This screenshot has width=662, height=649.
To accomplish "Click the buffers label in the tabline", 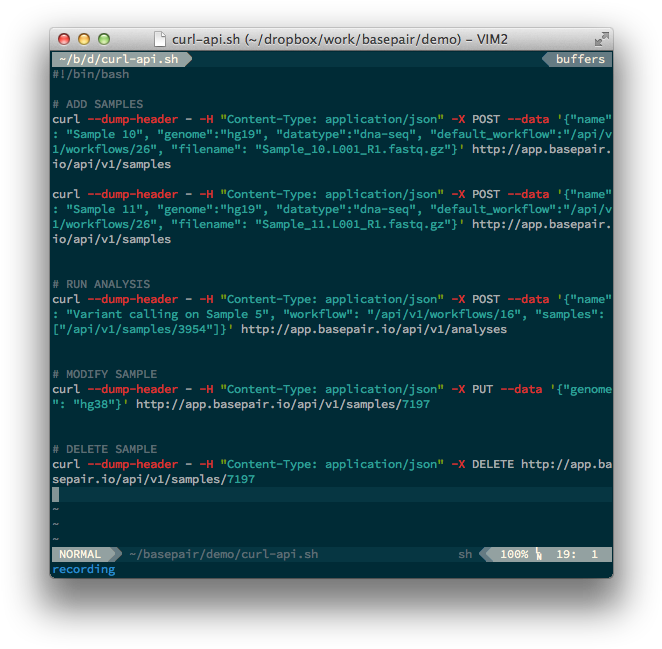I will click(580, 59).
